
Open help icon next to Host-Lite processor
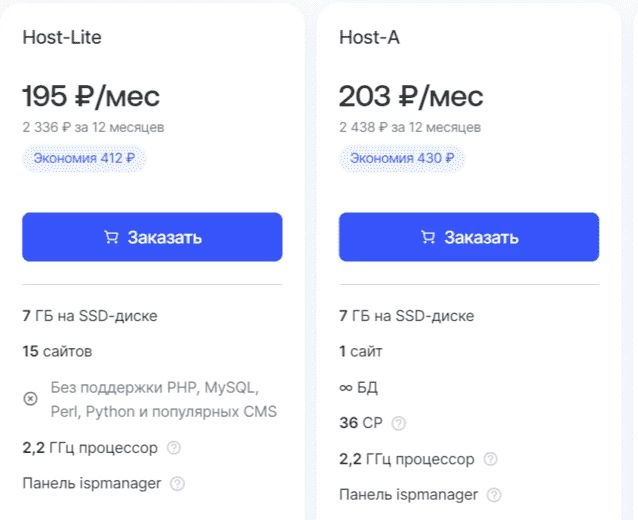coord(174,448)
